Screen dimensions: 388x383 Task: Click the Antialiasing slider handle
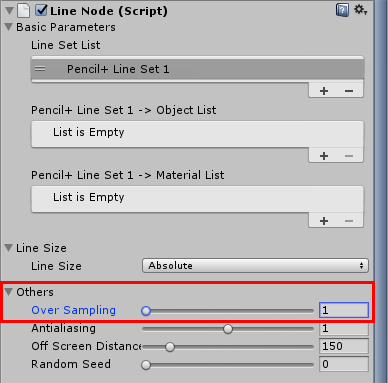(228, 329)
